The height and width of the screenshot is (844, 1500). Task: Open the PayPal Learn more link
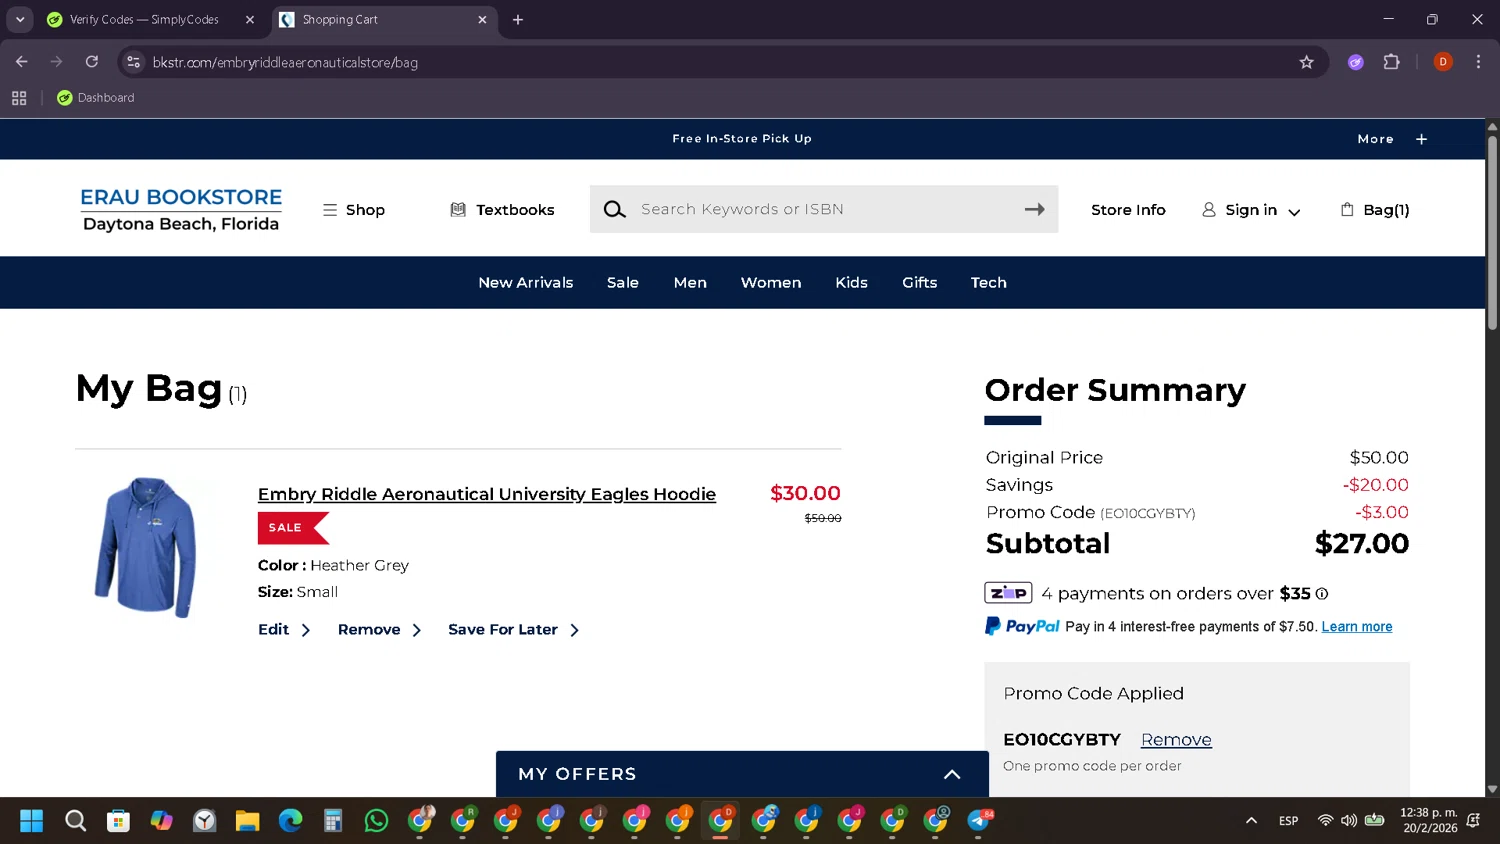1357,627
